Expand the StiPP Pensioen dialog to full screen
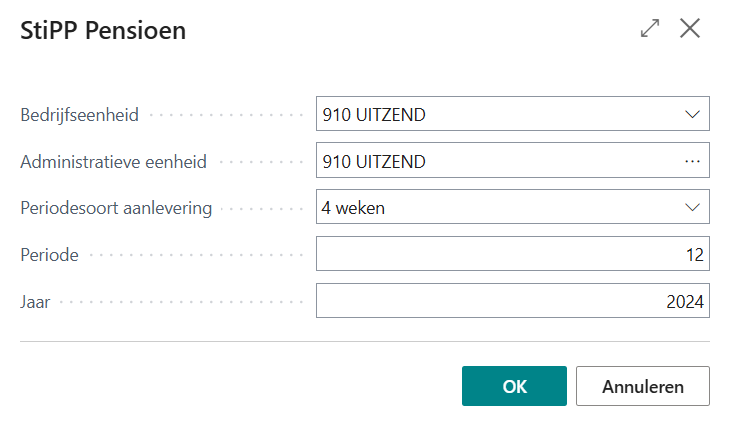The height and width of the screenshot is (422, 729). [x=650, y=29]
